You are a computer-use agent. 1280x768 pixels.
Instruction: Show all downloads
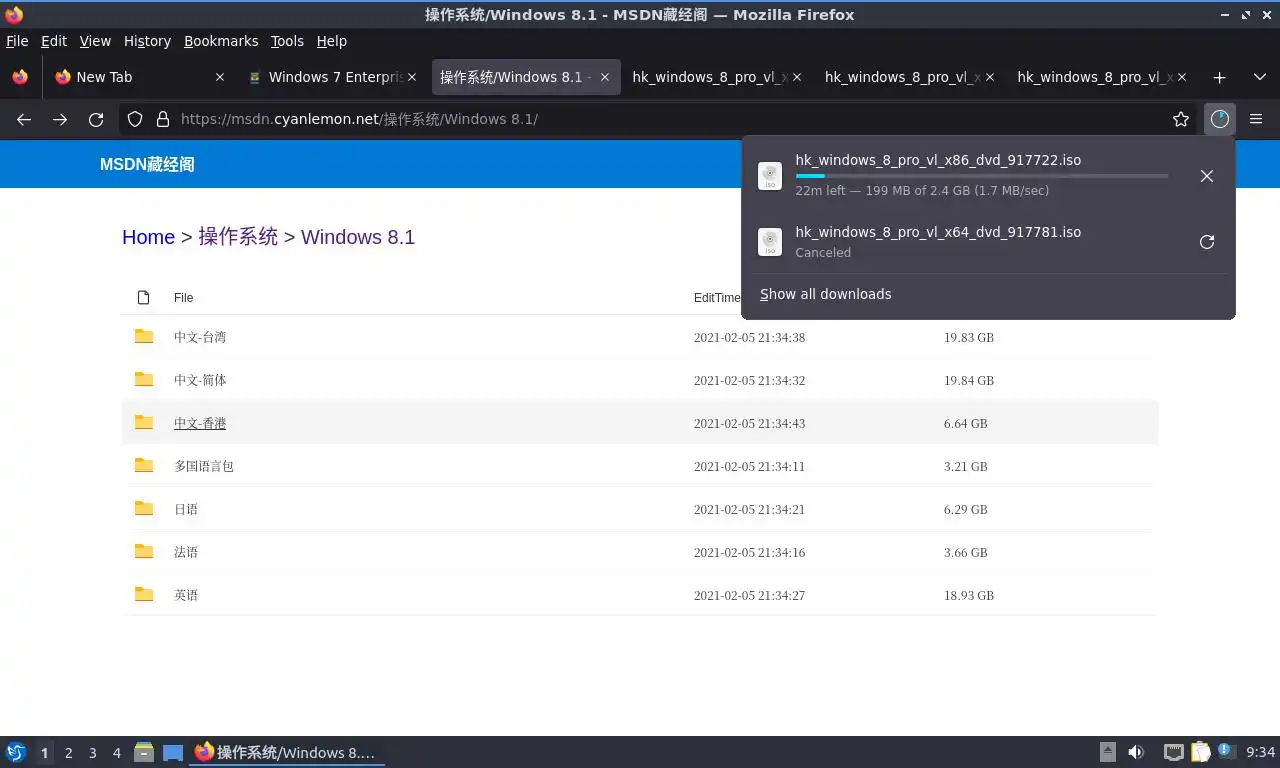825,294
